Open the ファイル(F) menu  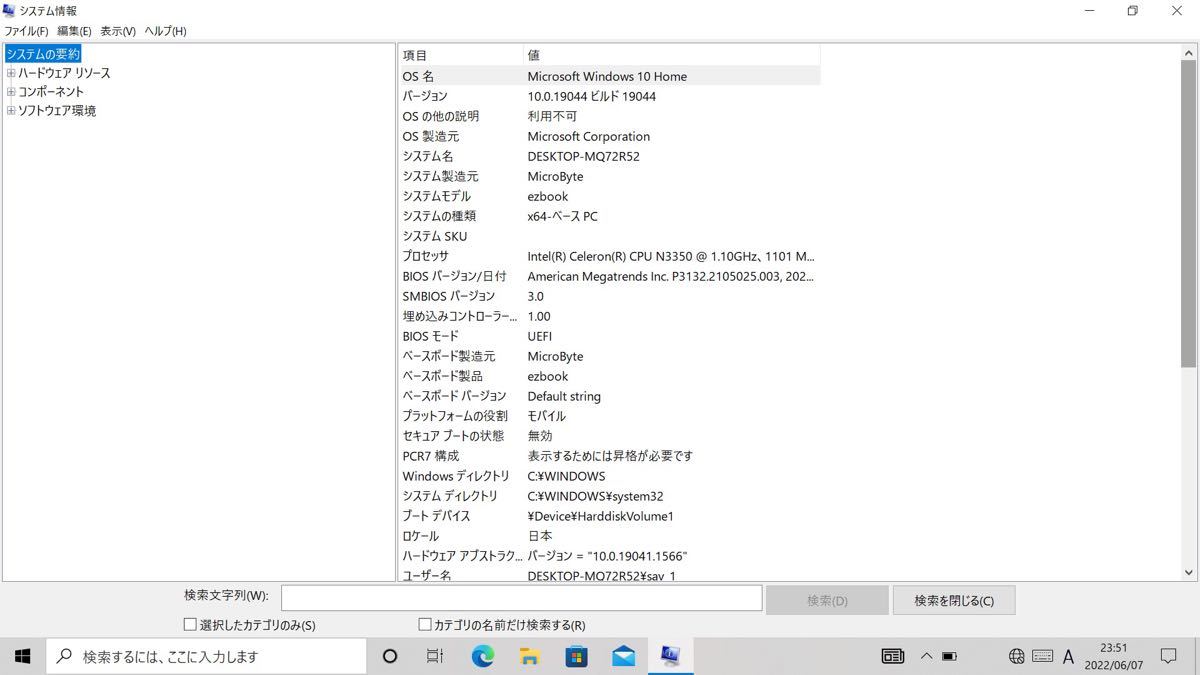click(26, 31)
